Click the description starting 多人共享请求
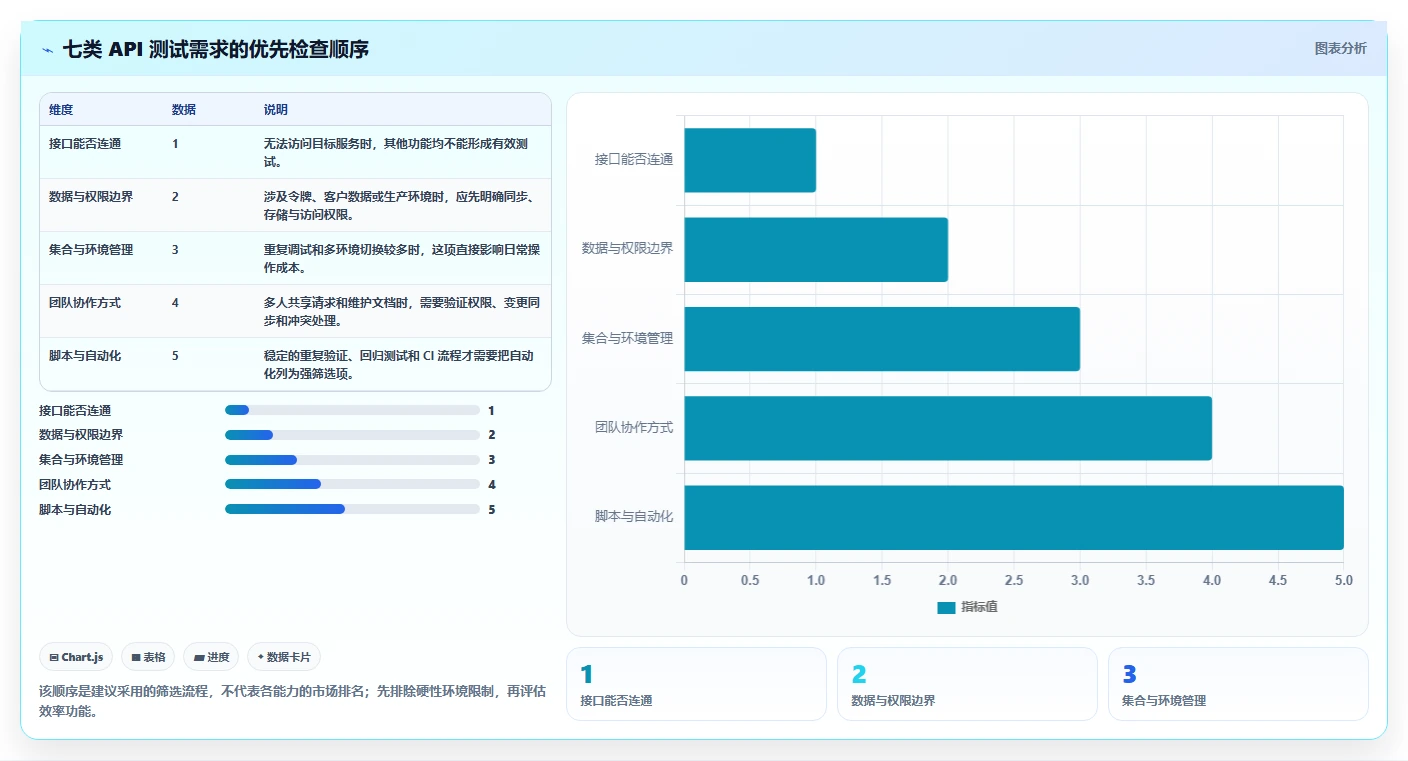 (402, 311)
